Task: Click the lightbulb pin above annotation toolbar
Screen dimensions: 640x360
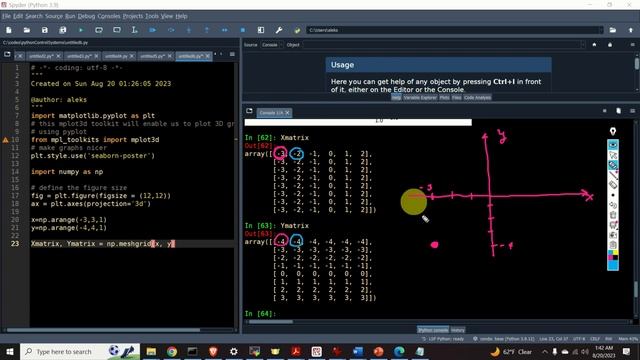Action: 613,131
